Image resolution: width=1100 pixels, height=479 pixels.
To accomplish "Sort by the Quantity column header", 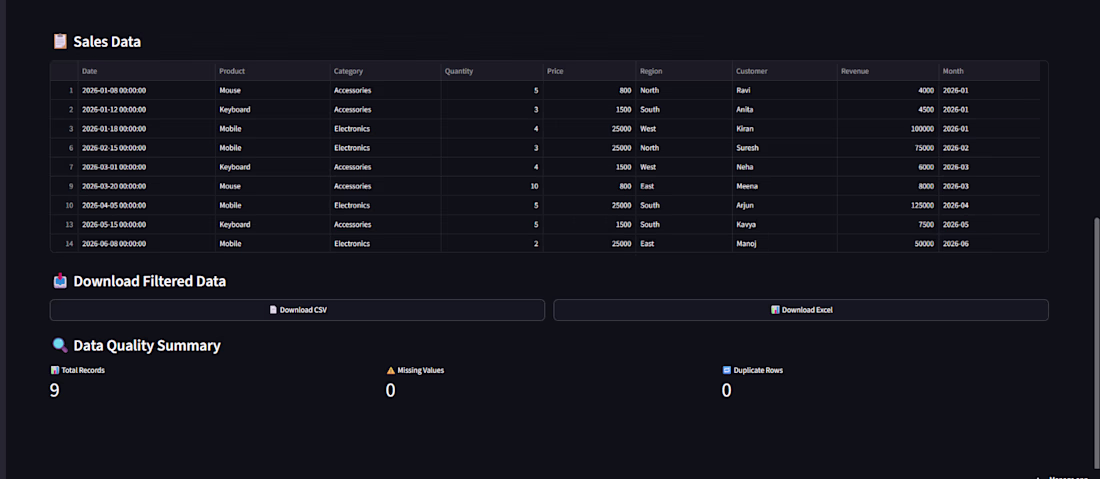I will pyautogui.click(x=492, y=71).
